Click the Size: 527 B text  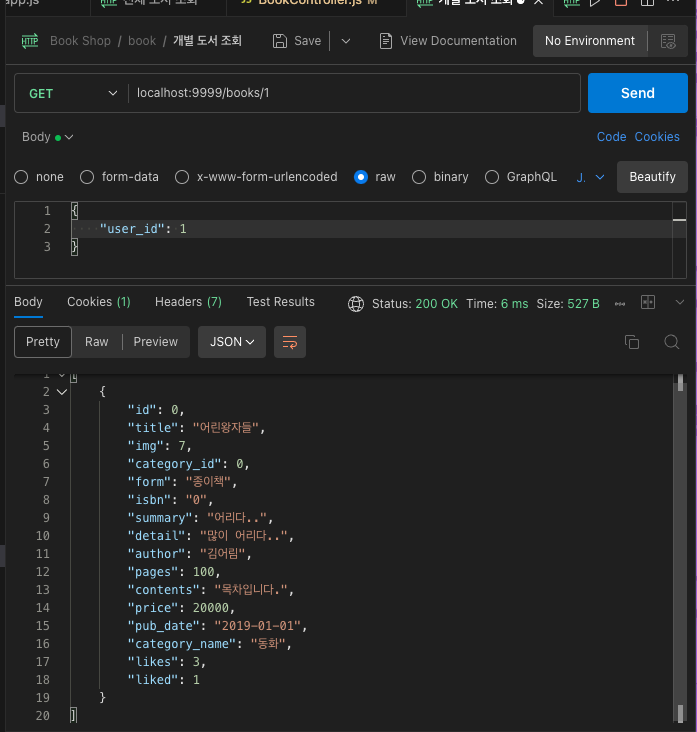(568, 304)
